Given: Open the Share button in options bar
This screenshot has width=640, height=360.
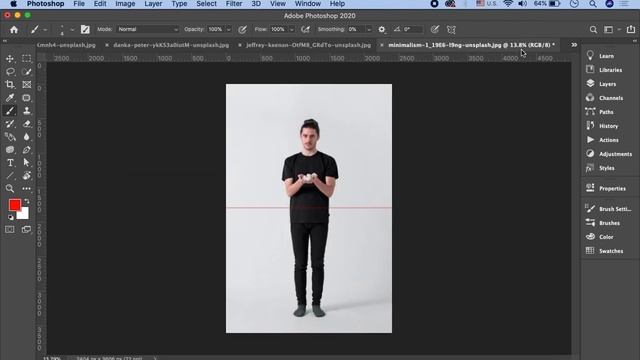Looking at the screenshot, I should click(x=631, y=29).
